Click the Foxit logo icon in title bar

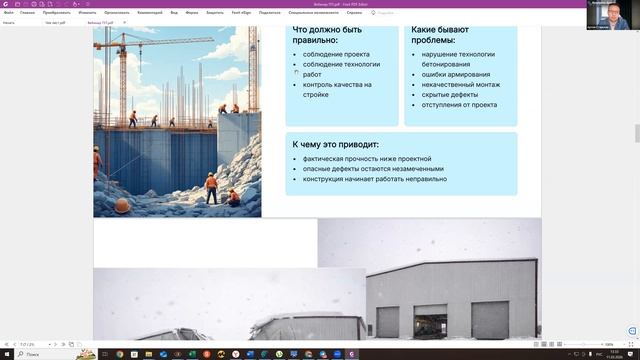pyautogui.click(x=5, y=4)
